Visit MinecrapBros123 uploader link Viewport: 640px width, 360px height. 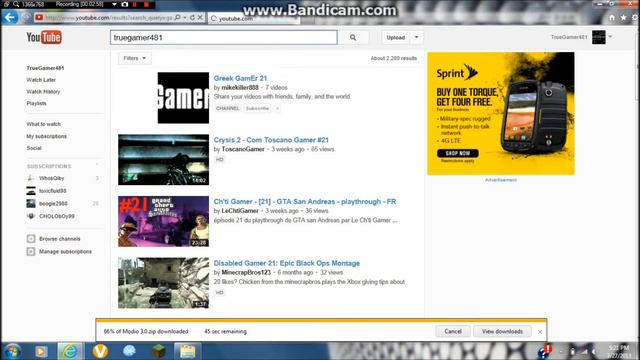pyautogui.click(x=246, y=273)
